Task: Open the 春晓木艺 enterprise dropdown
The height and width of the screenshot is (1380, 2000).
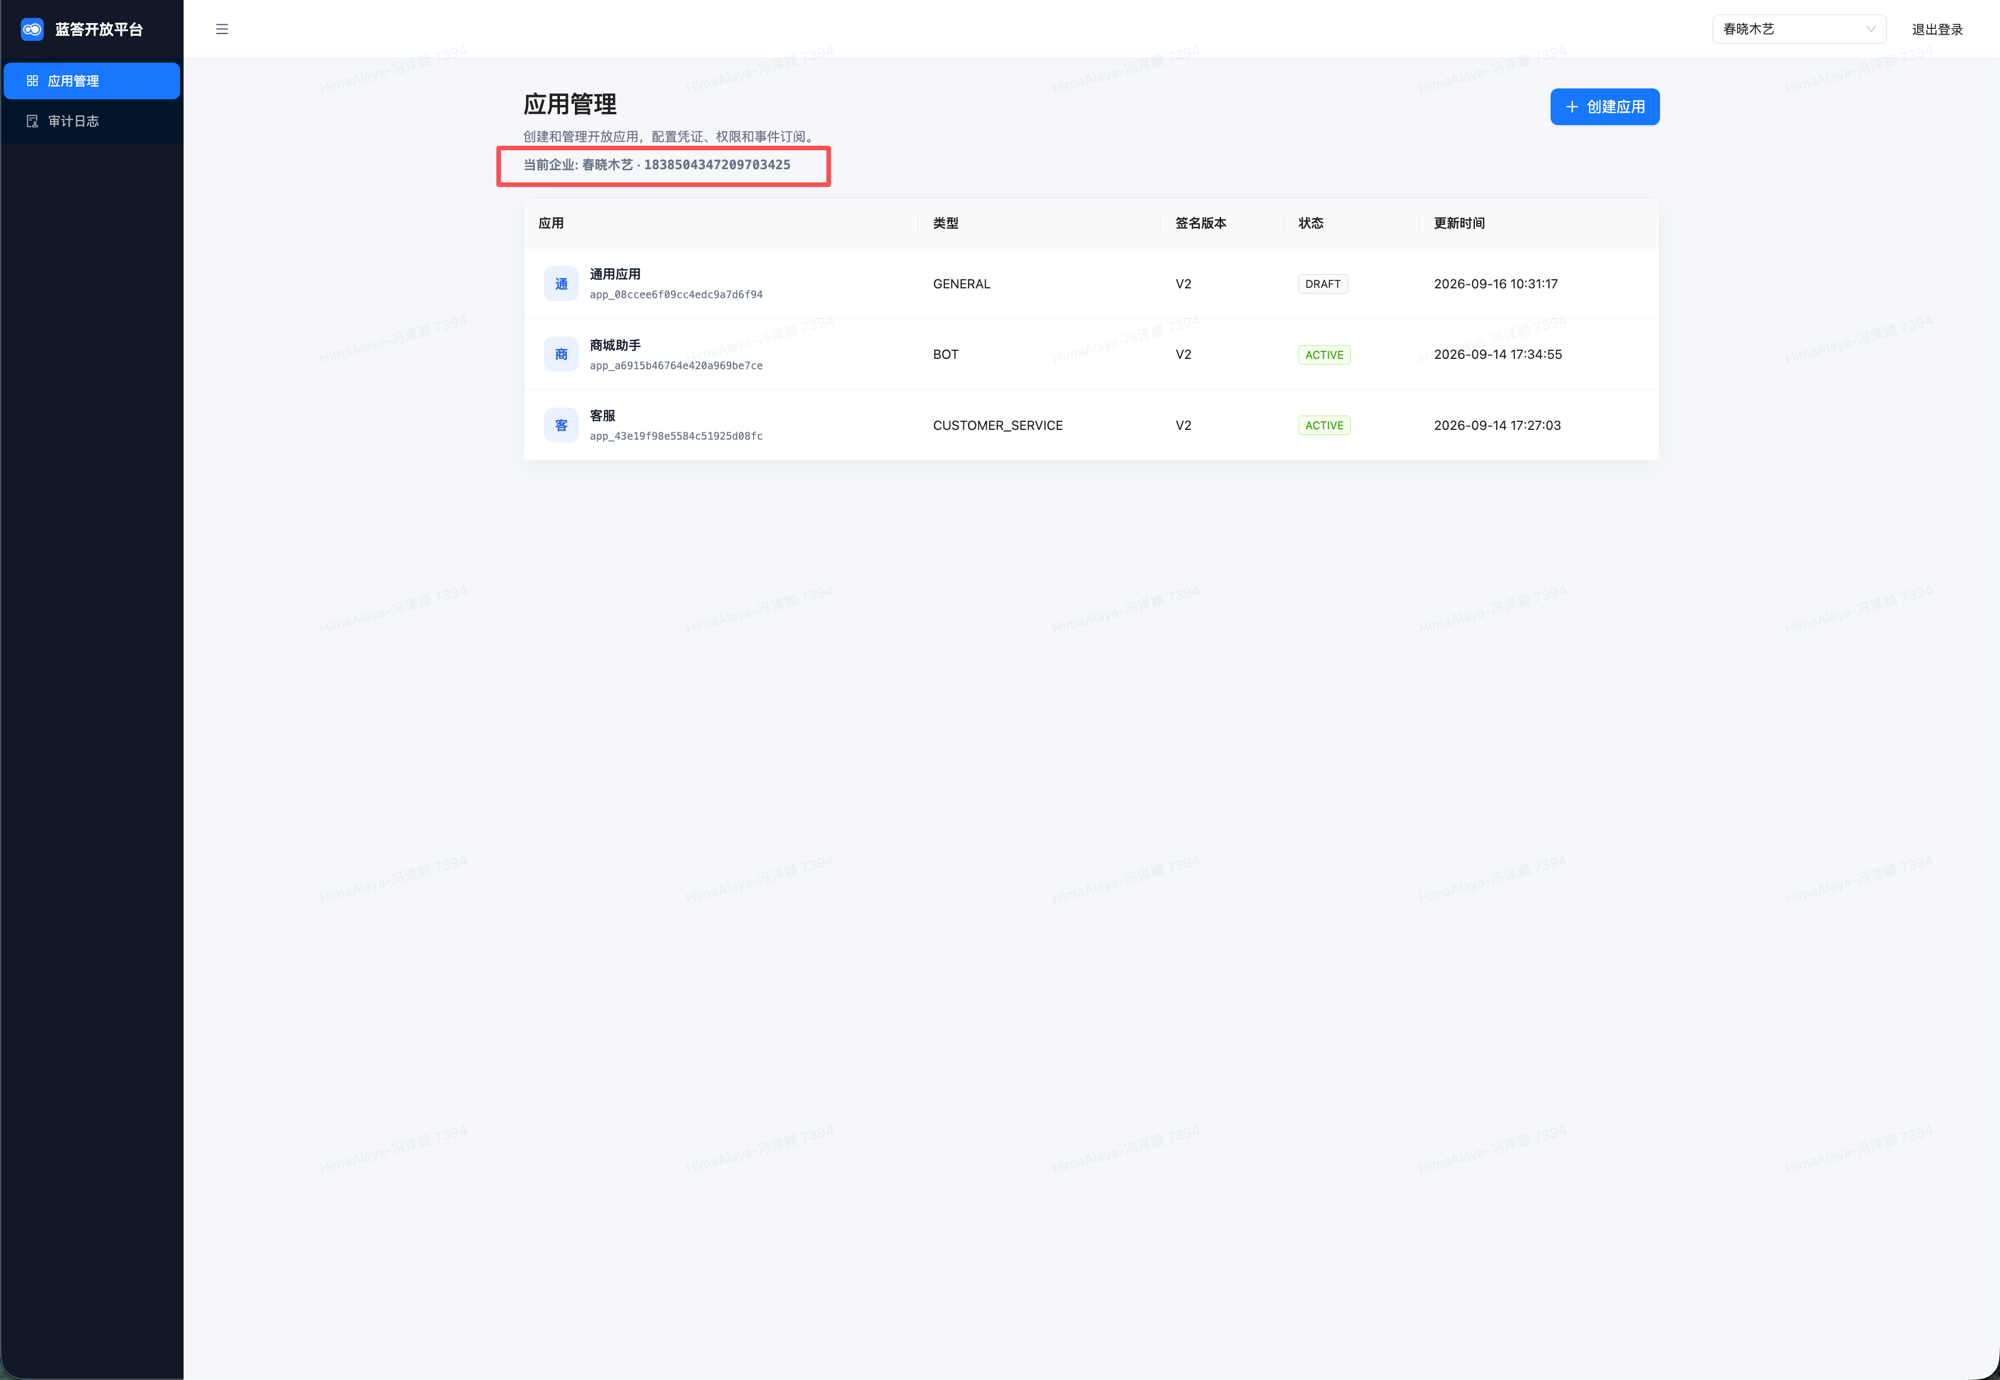Action: click(x=1799, y=29)
